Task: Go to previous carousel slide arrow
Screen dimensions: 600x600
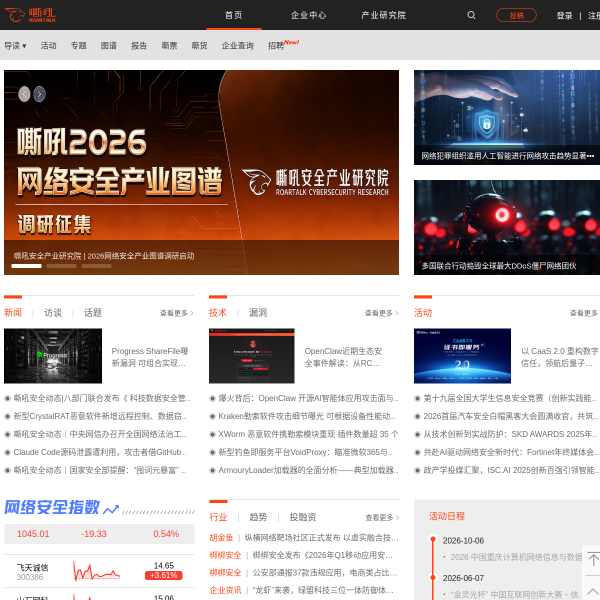Action: (24, 94)
